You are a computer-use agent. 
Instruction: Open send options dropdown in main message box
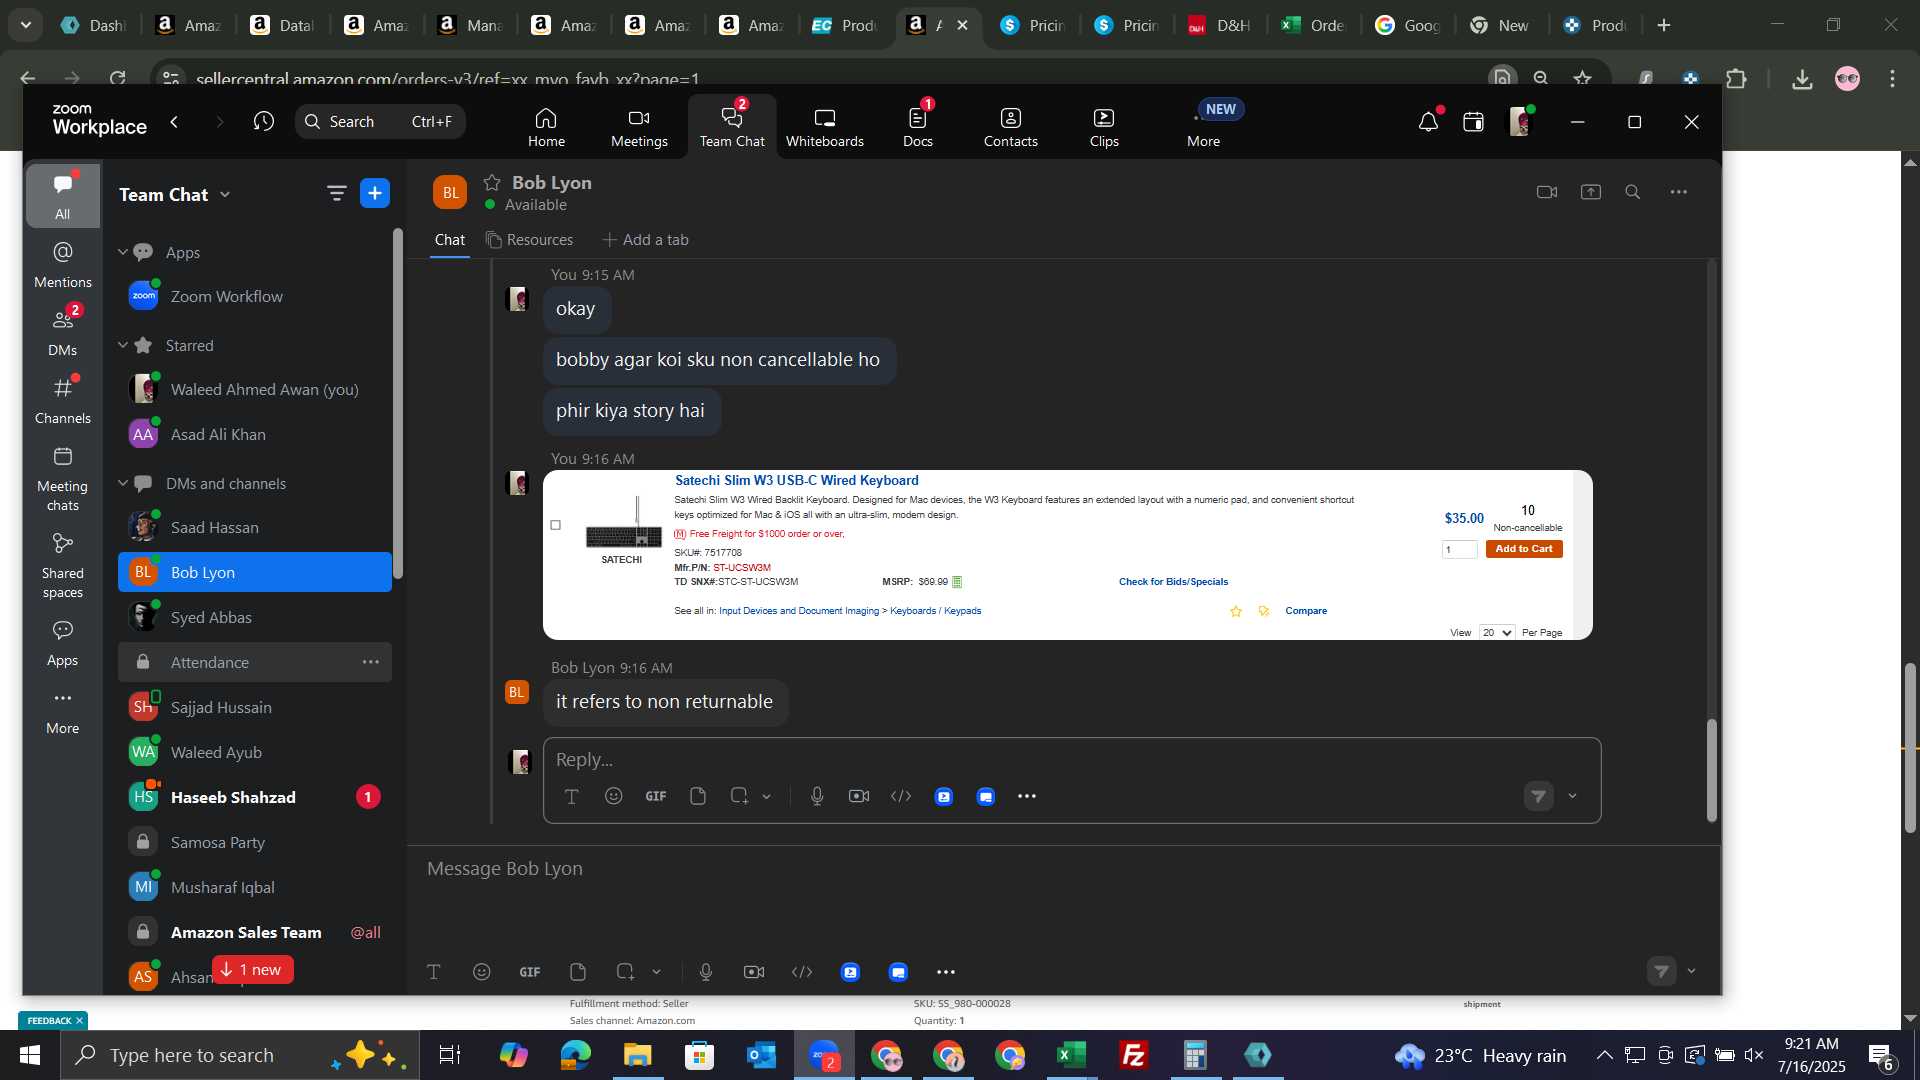[x=1692, y=971]
